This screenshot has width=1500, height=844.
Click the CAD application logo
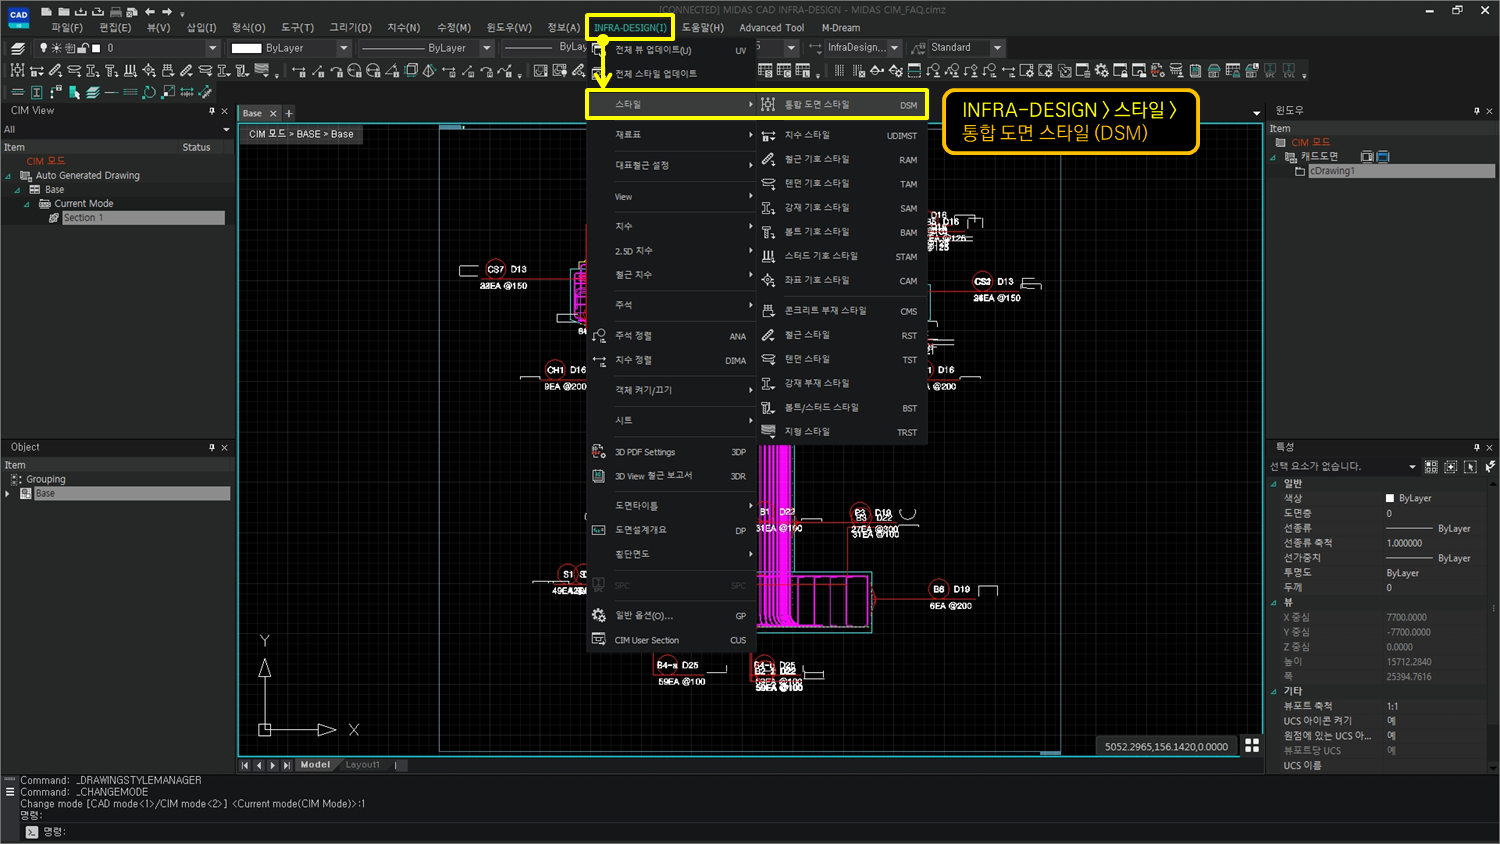click(19, 16)
